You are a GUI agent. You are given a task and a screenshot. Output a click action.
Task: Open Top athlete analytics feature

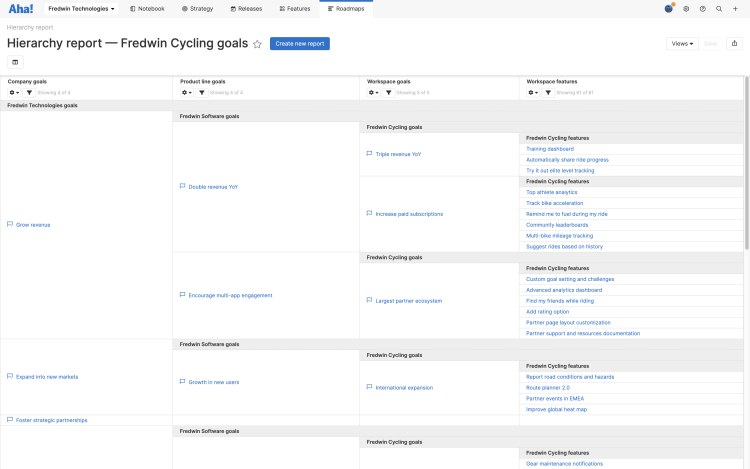pos(551,192)
